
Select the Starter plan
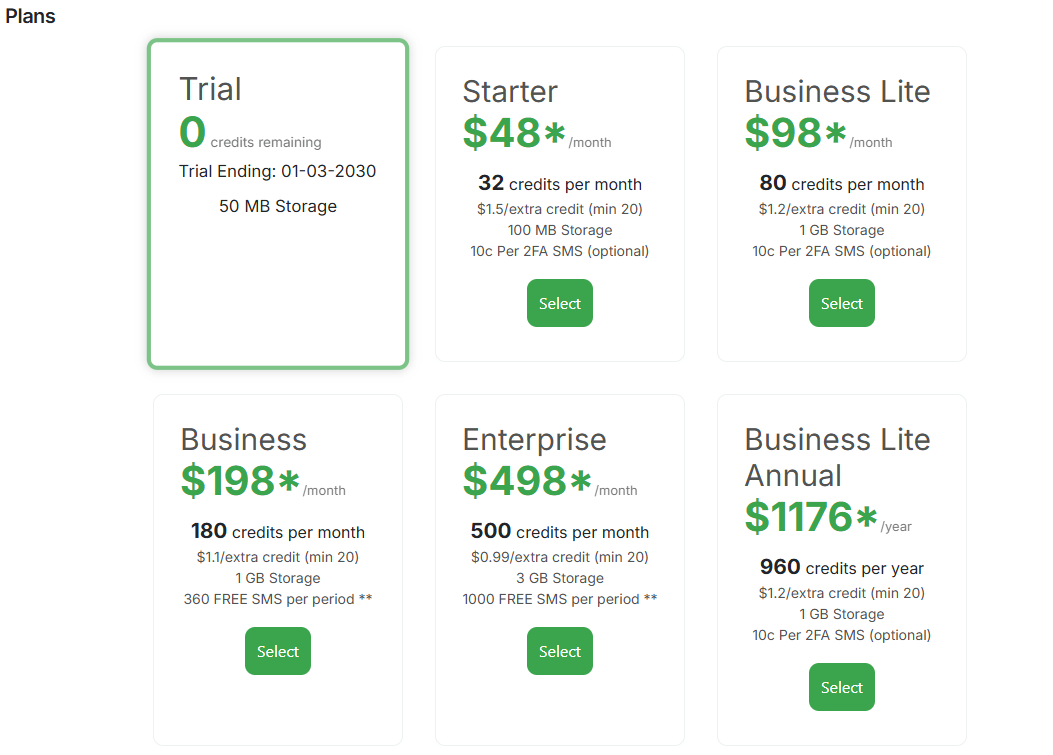559,303
